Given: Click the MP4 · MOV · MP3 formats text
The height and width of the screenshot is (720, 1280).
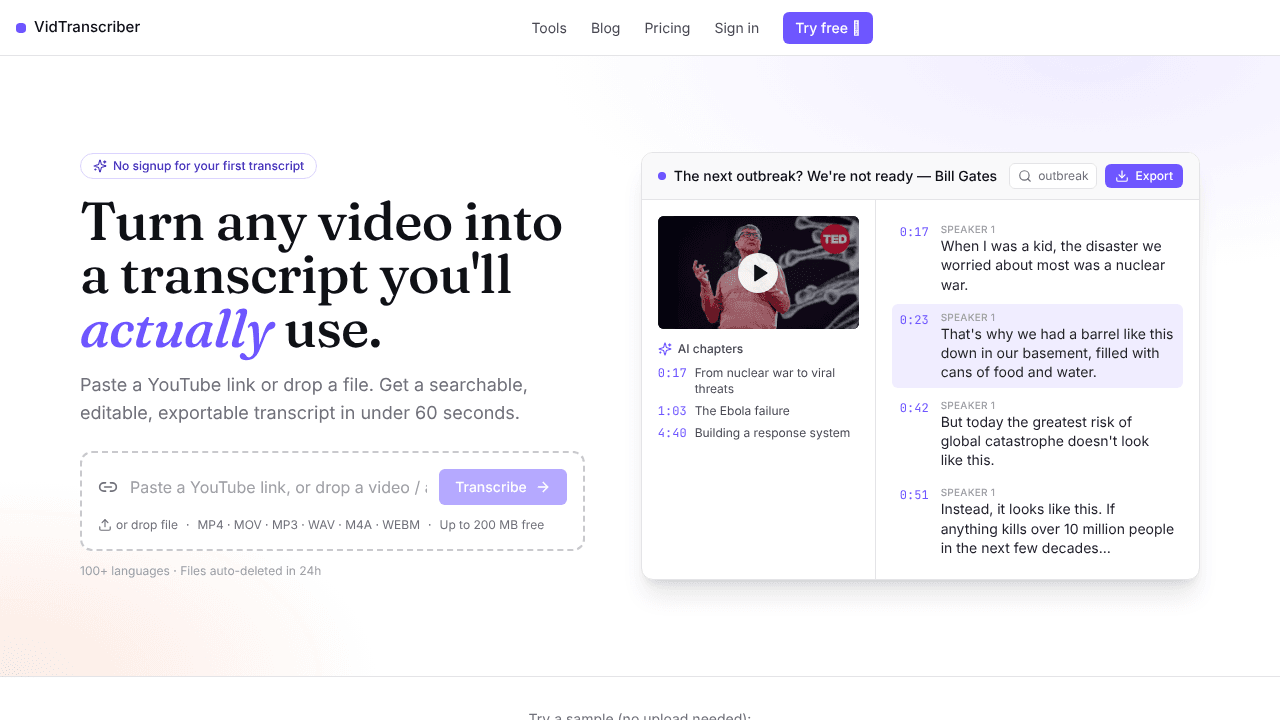Looking at the screenshot, I should point(308,525).
